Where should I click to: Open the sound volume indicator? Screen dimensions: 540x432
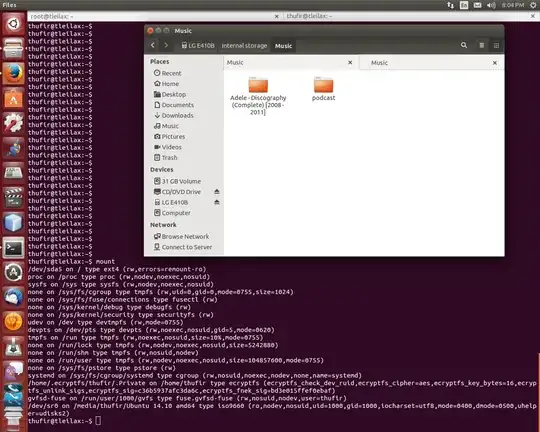point(491,5)
